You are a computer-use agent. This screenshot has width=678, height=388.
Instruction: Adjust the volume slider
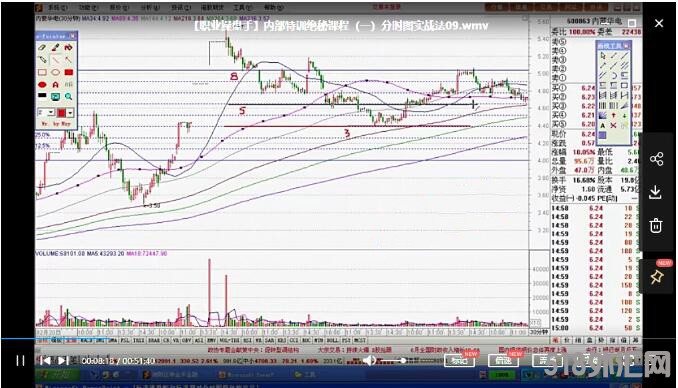coord(393,360)
